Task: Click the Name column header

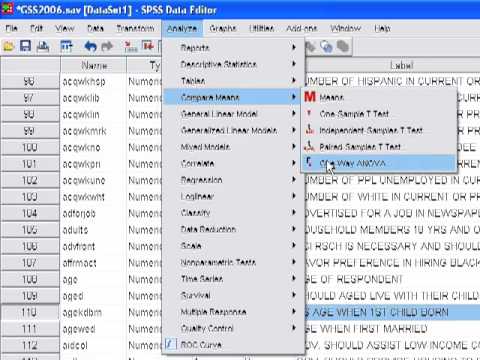Action: (x=94, y=65)
